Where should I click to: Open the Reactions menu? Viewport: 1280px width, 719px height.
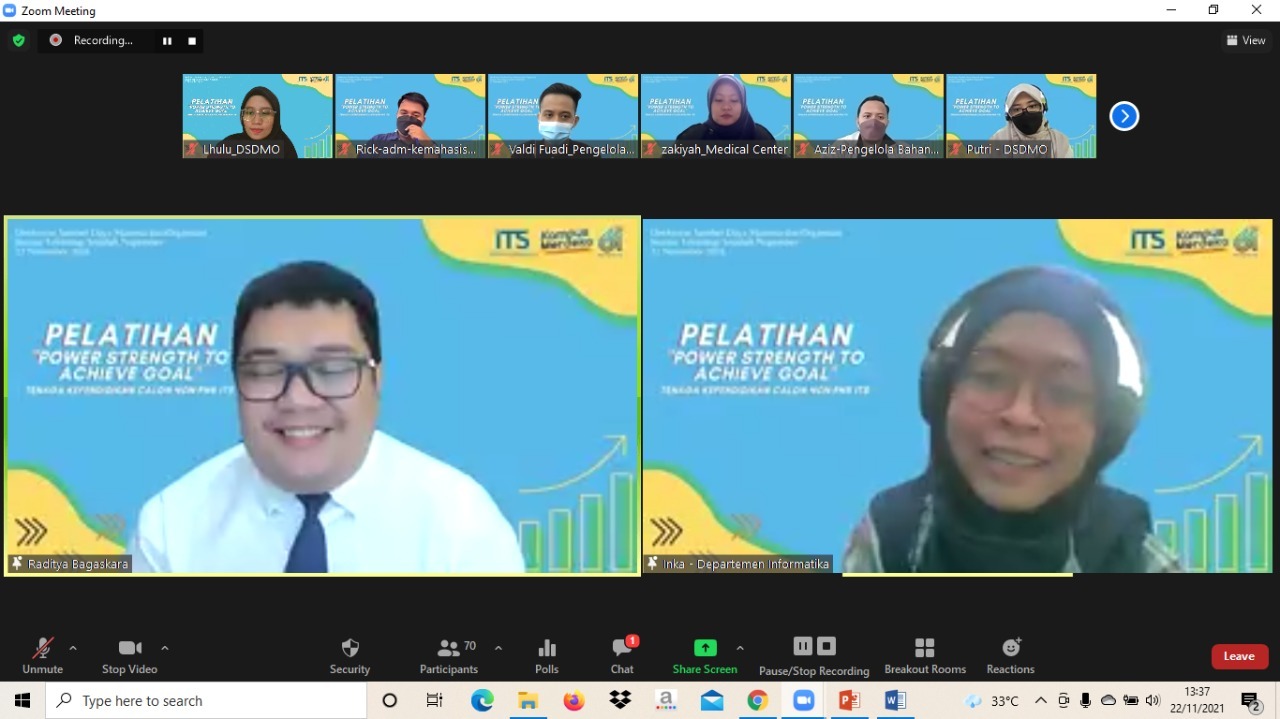pos(1010,655)
